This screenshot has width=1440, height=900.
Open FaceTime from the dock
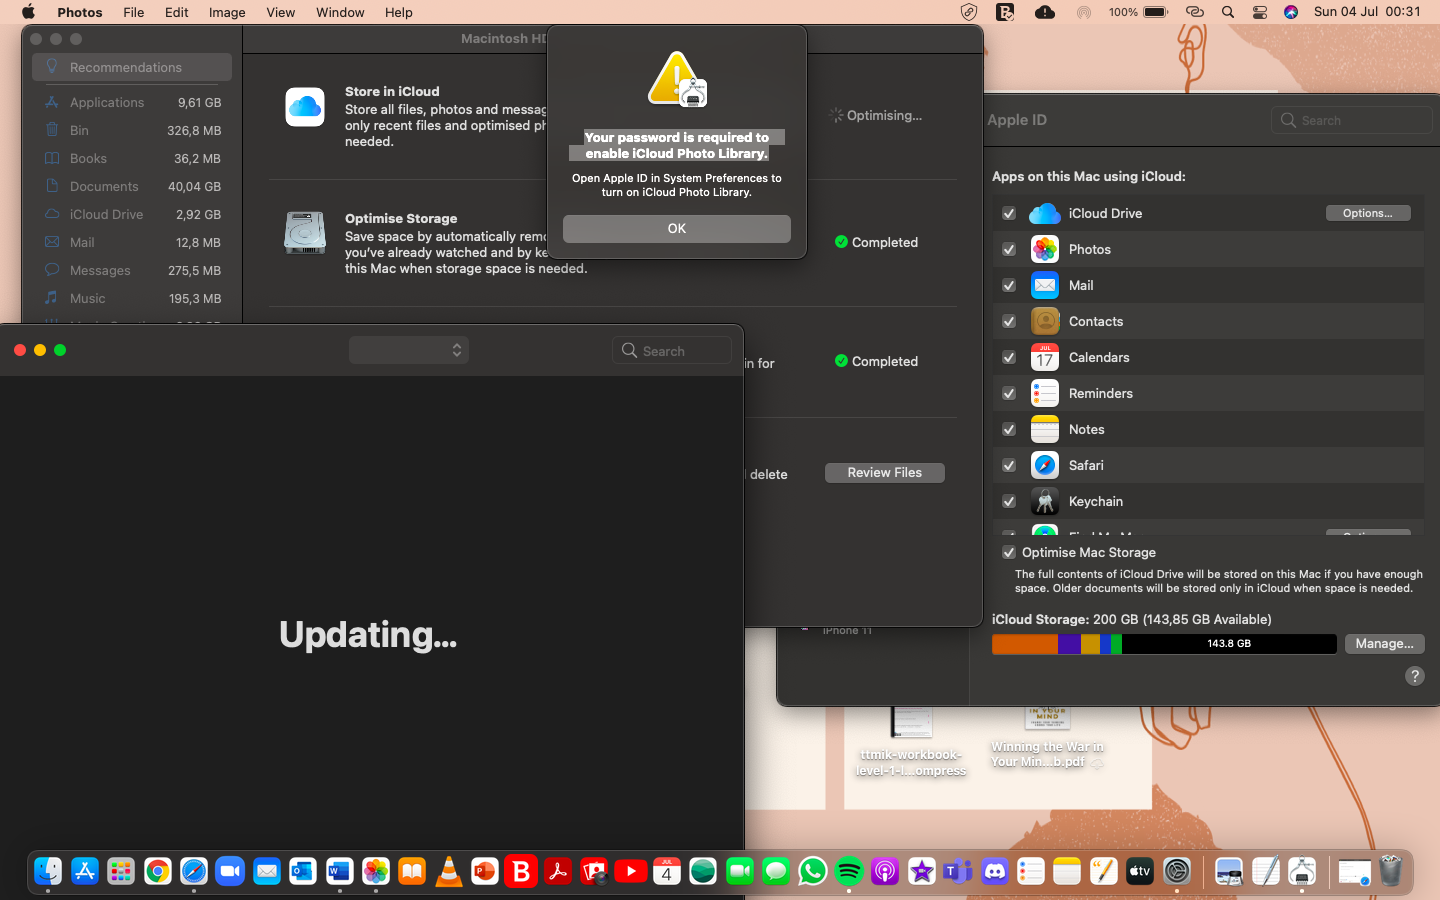tap(740, 872)
